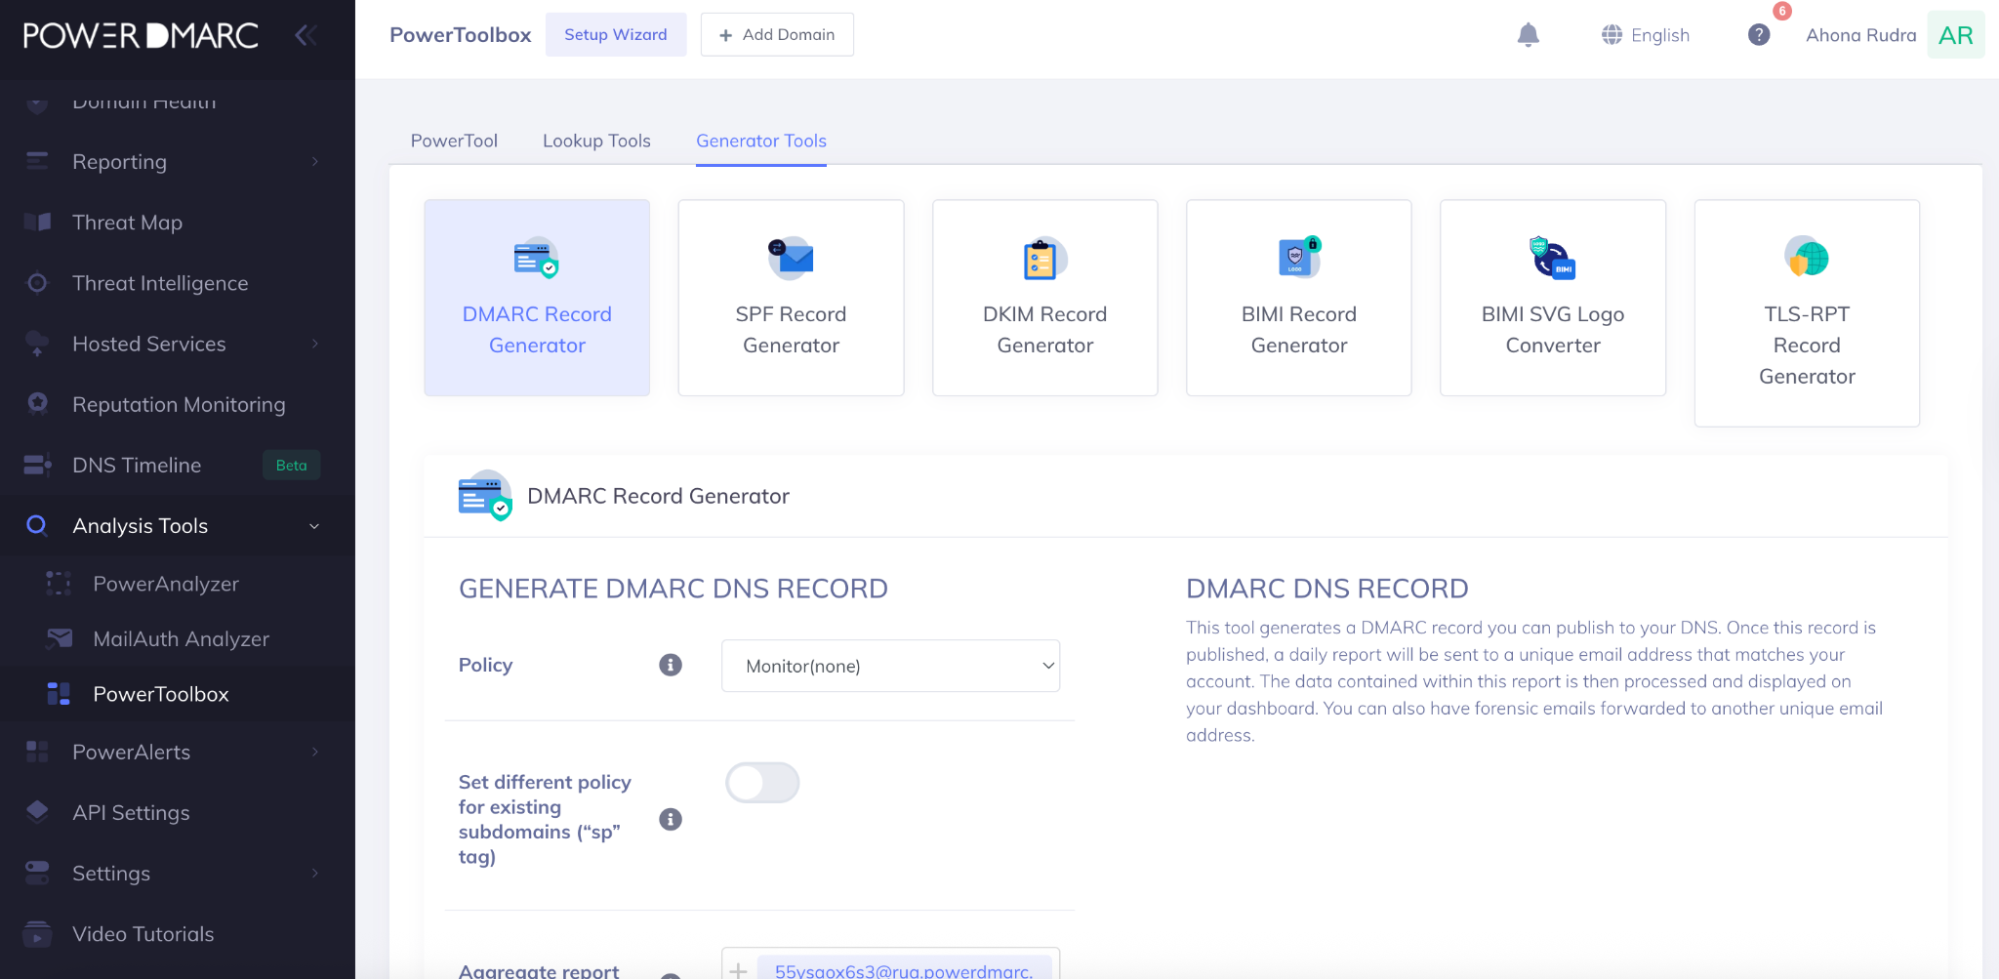Select the TLS-RPT Record Generator
Viewport: 1999px width, 980px height.
1806,313
